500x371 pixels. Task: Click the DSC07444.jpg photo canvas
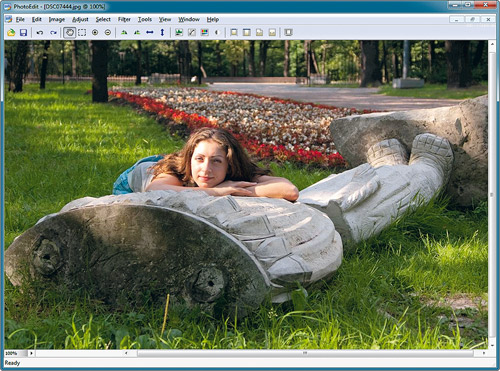(246, 195)
